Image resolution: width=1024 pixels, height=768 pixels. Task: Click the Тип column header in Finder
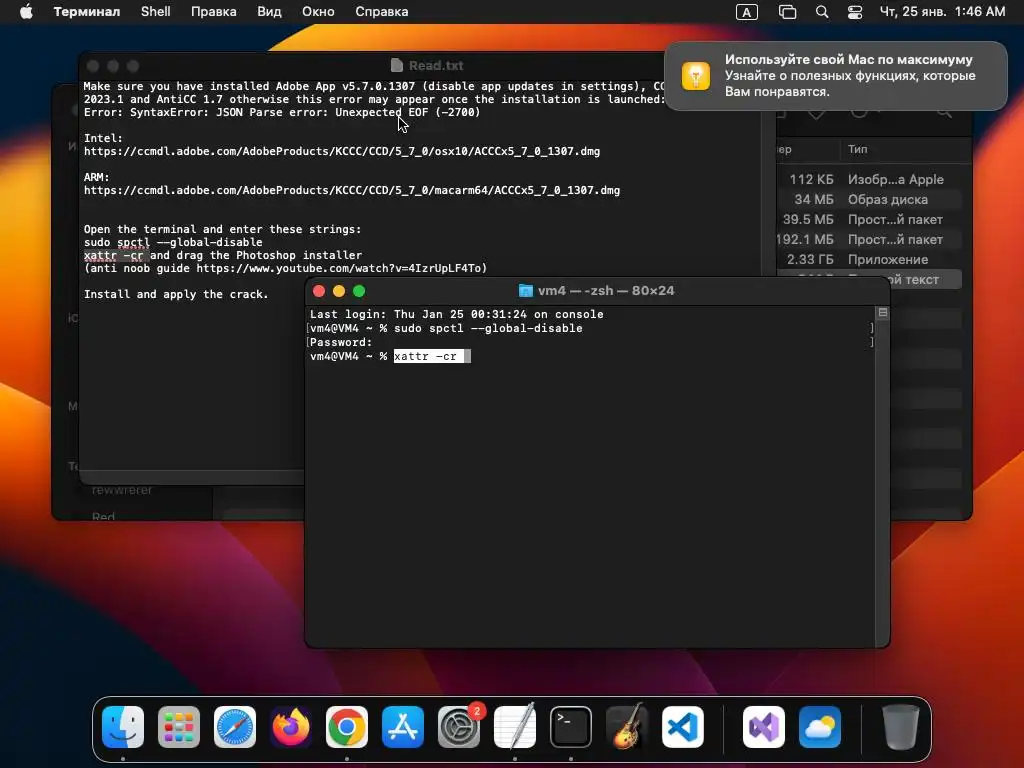coord(857,150)
